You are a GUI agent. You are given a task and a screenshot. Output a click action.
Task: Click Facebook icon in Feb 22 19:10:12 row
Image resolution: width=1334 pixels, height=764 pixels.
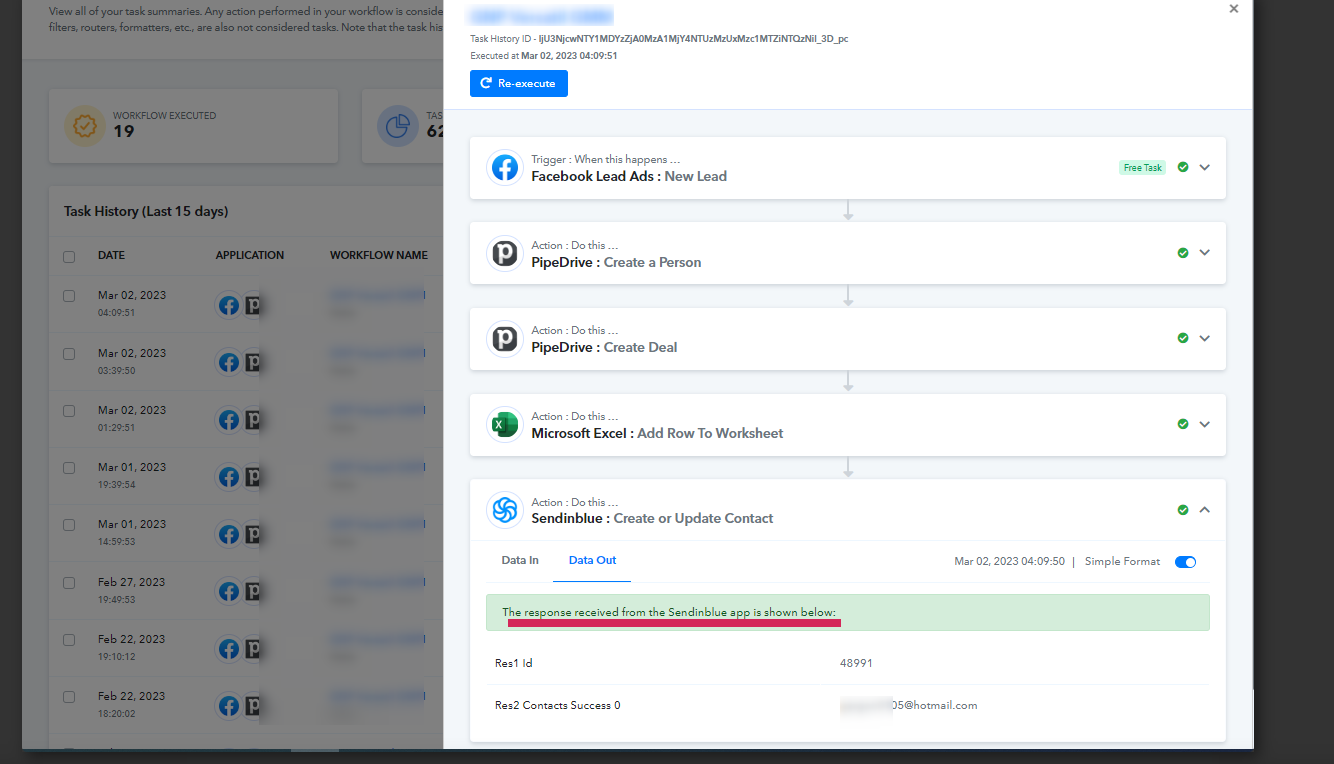[x=229, y=649]
